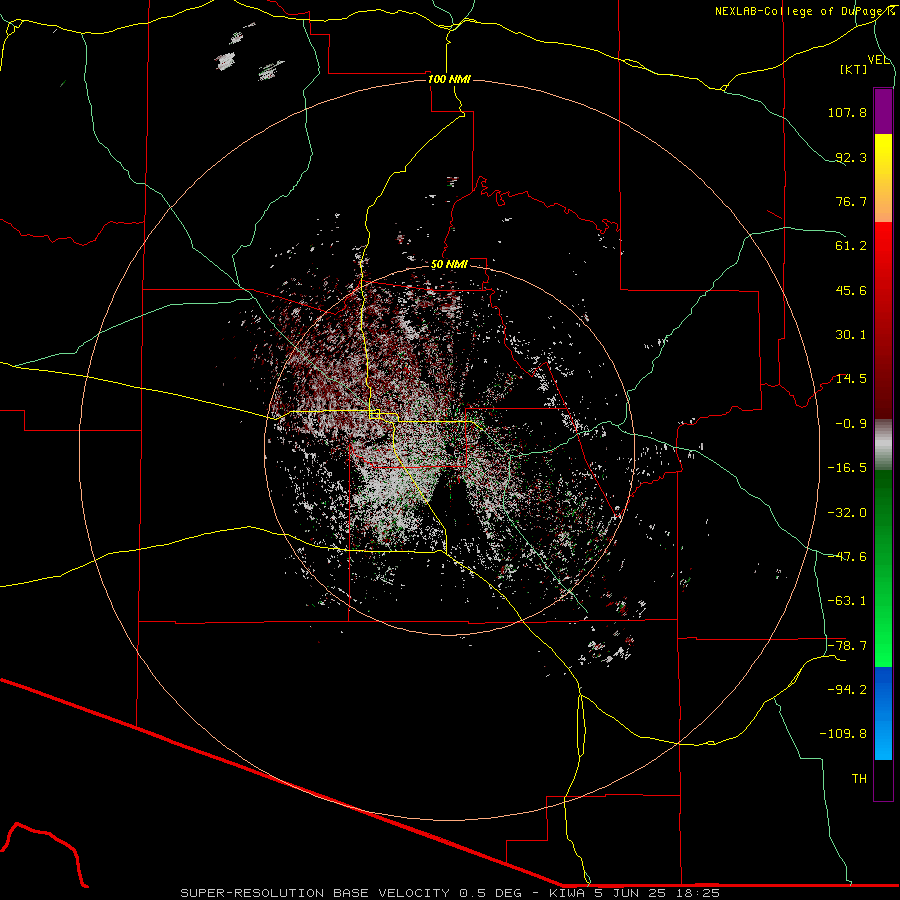The image size is (900, 900).
Task: Click the -94.2 velocity scale value
Action: pos(847,689)
